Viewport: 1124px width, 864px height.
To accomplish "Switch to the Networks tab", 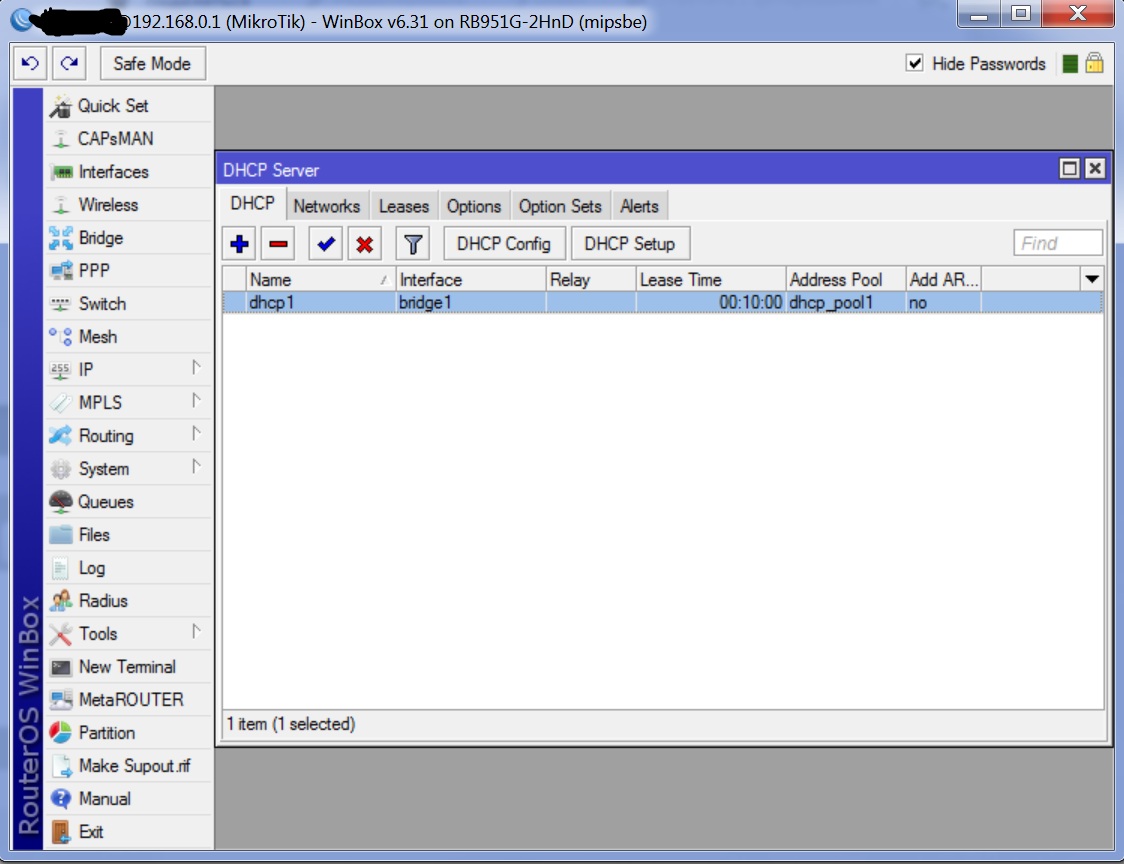I will pyautogui.click(x=327, y=206).
